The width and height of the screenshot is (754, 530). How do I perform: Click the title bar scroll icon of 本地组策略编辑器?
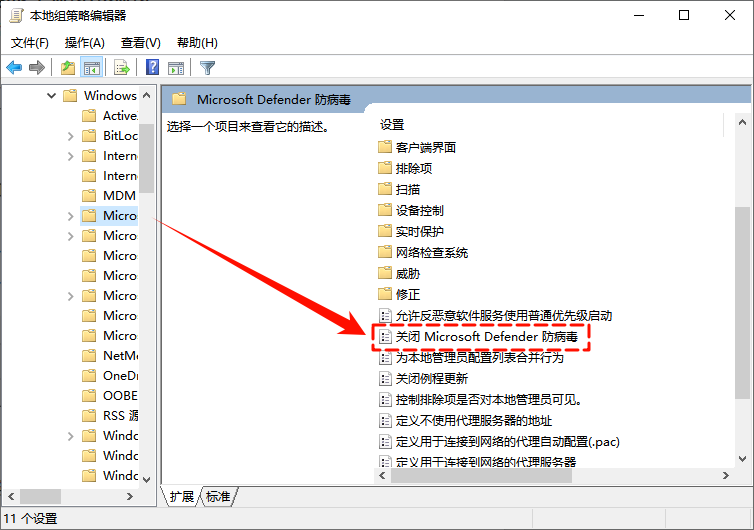[16, 16]
